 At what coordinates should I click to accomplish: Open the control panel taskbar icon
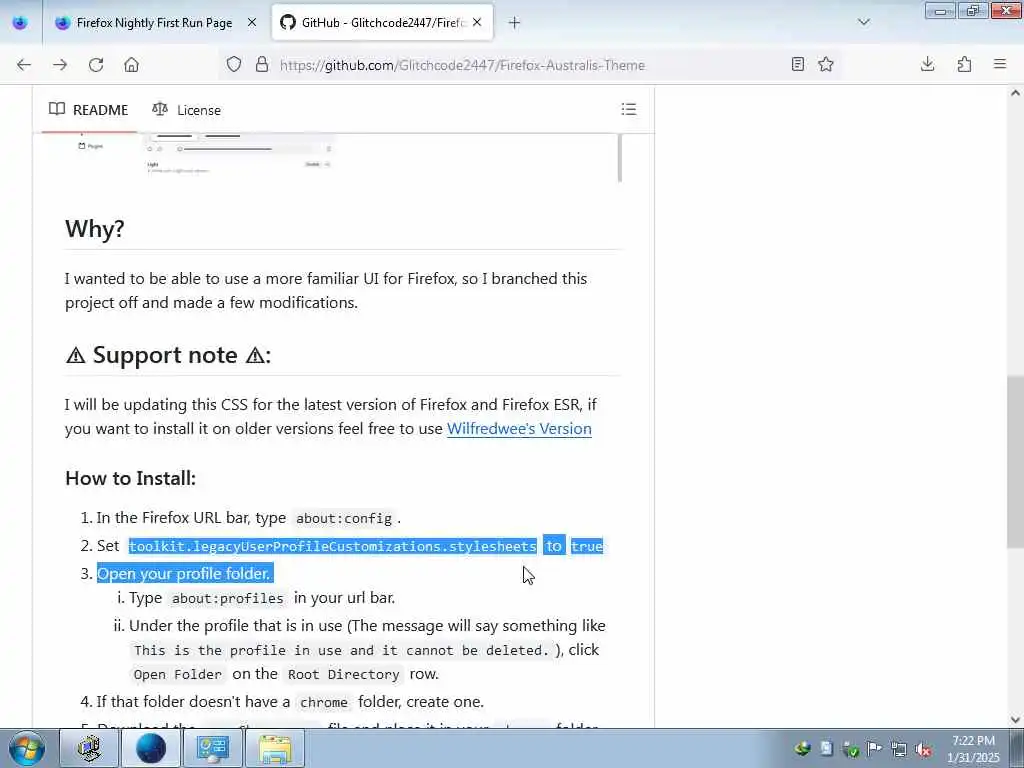point(213,748)
